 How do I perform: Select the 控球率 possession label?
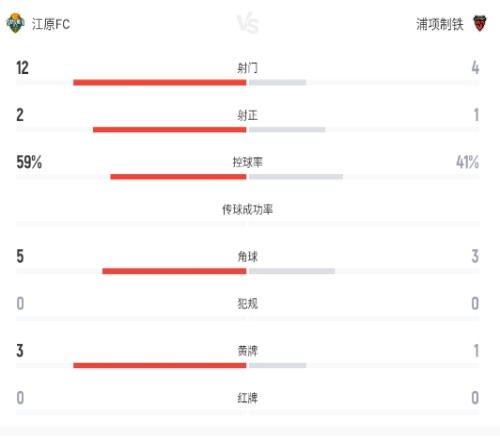[x=247, y=162]
